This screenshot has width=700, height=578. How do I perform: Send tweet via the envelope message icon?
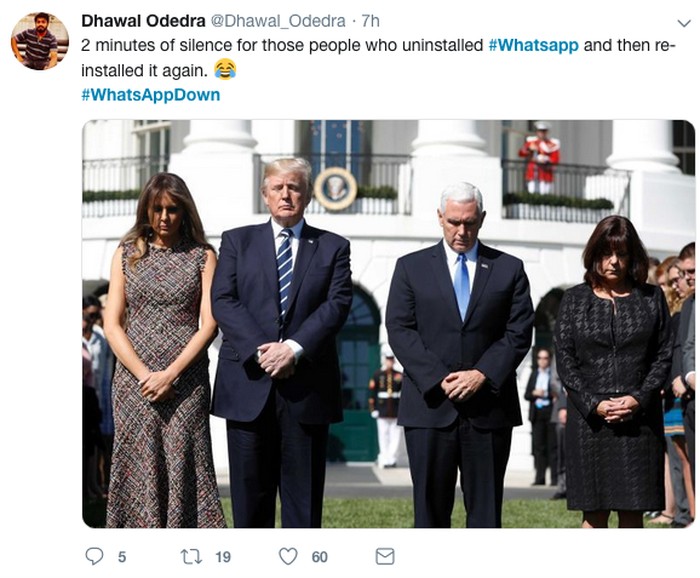[x=385, y=557]
